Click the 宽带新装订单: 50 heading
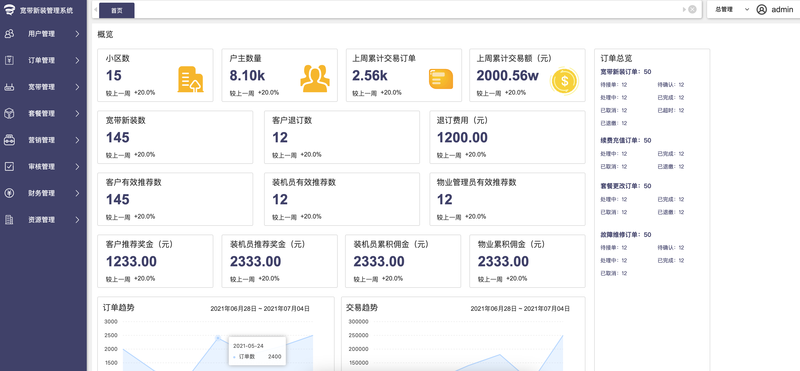 tap(626, 72)
